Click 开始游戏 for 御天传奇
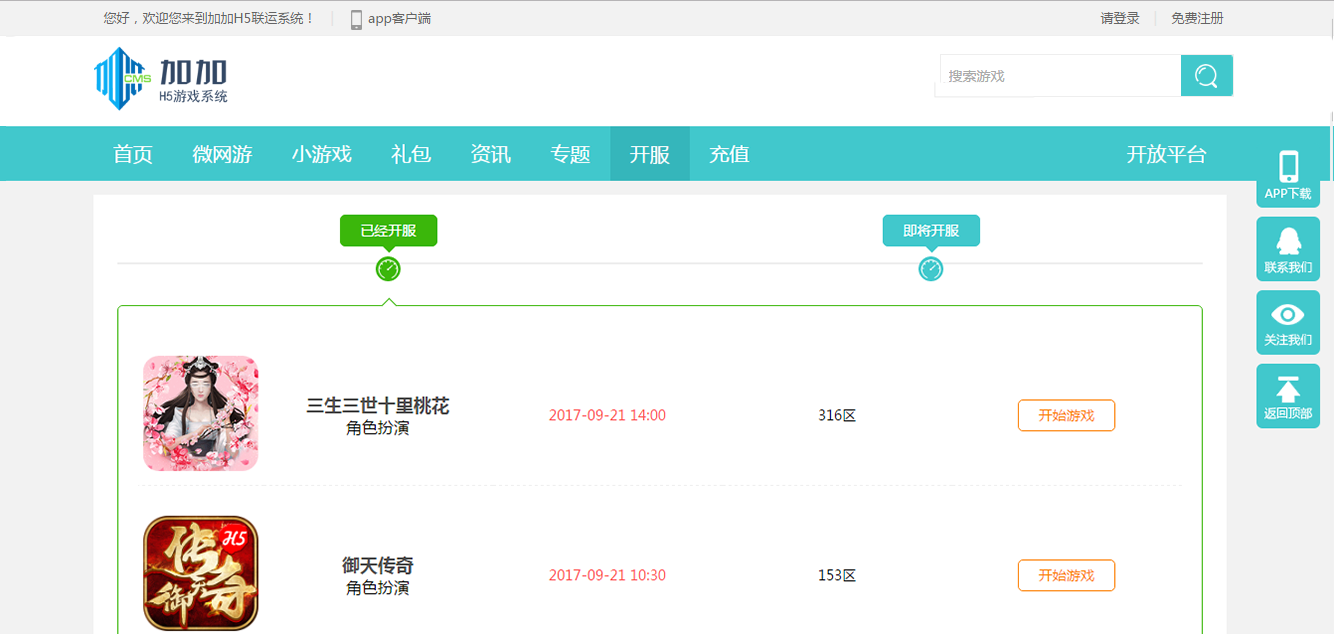 click(x=1066, y=575)
